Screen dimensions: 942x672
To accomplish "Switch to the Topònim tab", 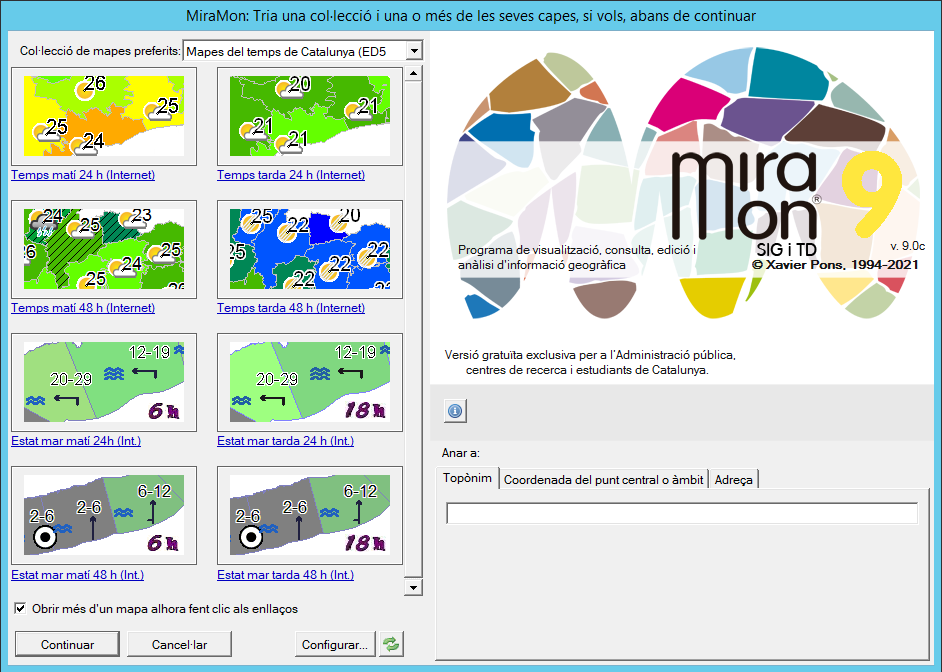I will (x=467, y=478).
